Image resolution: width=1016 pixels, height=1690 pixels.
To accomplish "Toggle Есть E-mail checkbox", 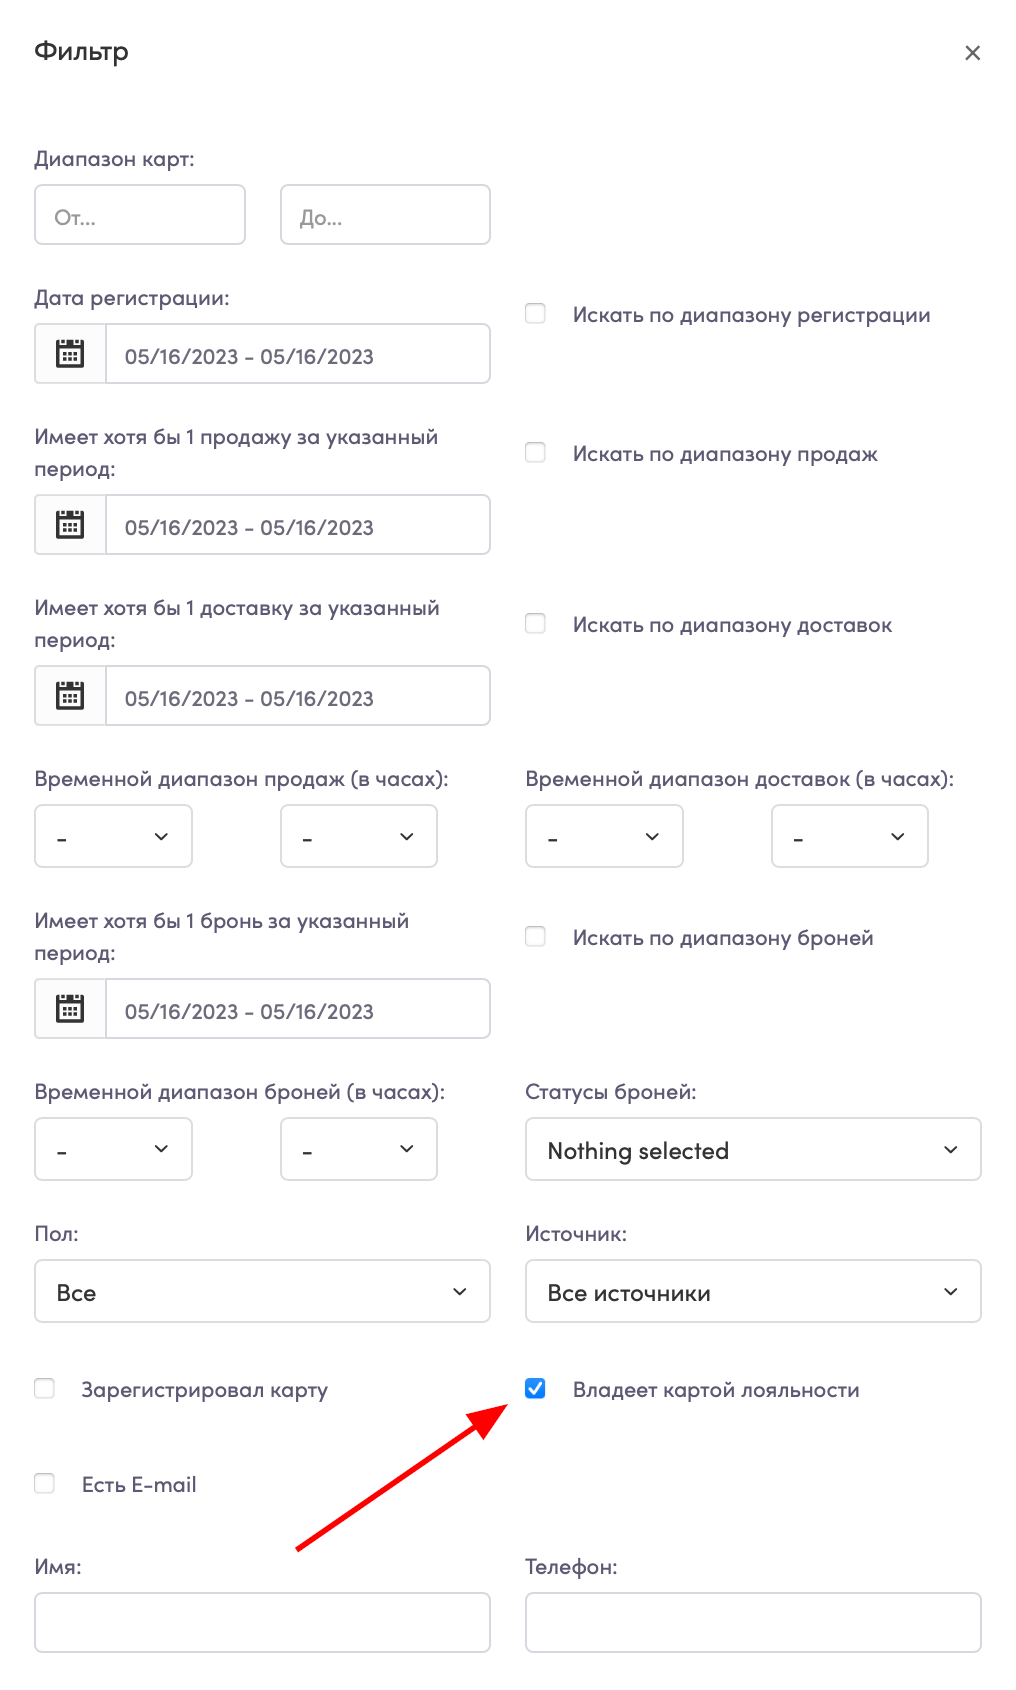I will point(45,1484).
